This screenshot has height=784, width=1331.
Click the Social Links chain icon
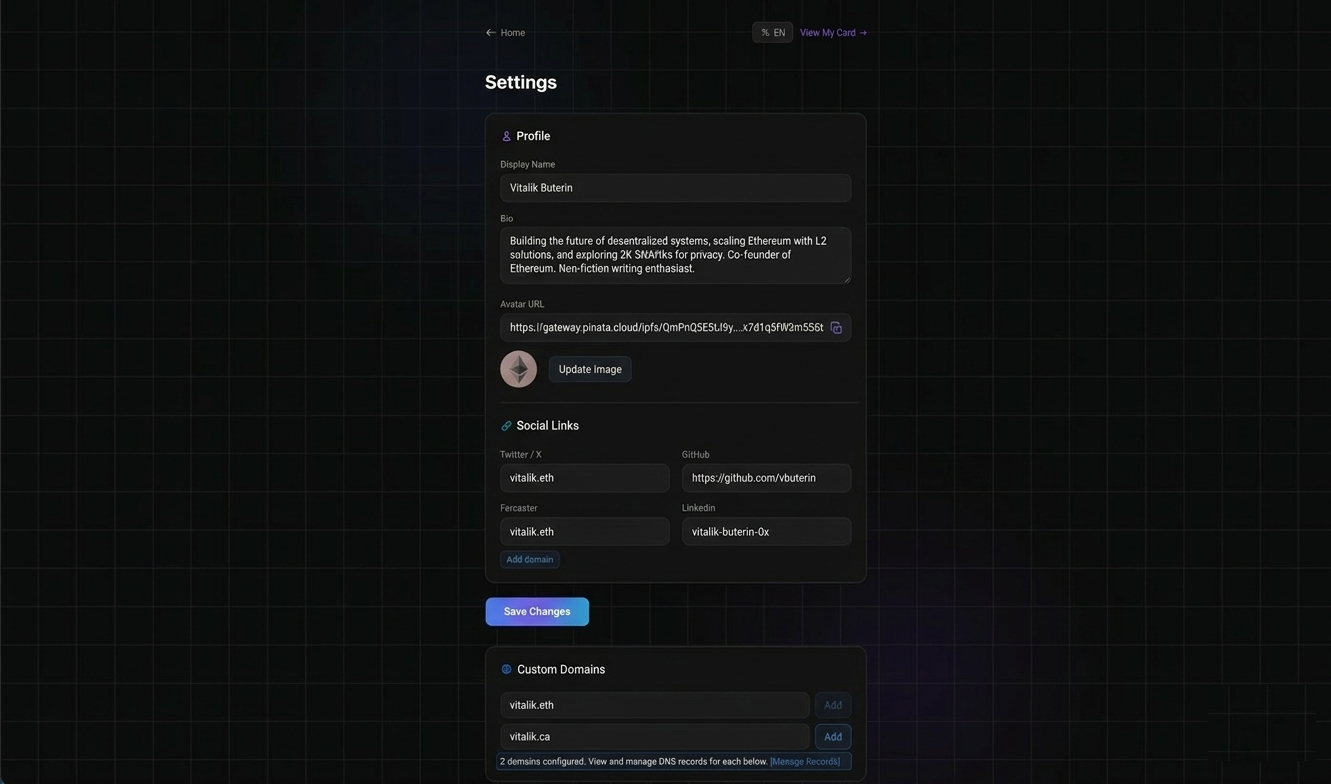[x=506, y=425]
